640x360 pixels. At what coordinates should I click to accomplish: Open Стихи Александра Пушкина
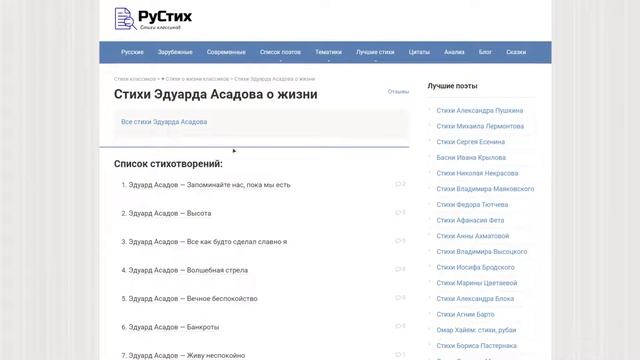click(480, 111)
